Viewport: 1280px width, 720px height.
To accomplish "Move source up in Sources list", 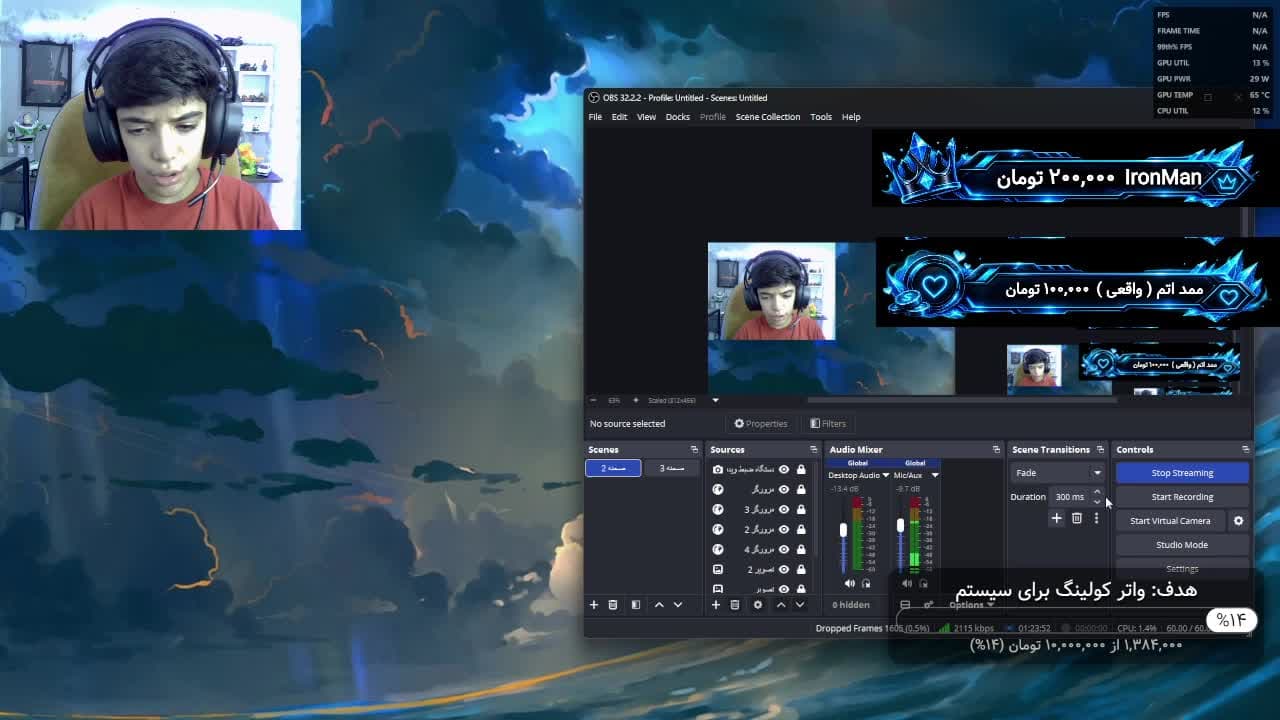I will [x=781, y=605].
